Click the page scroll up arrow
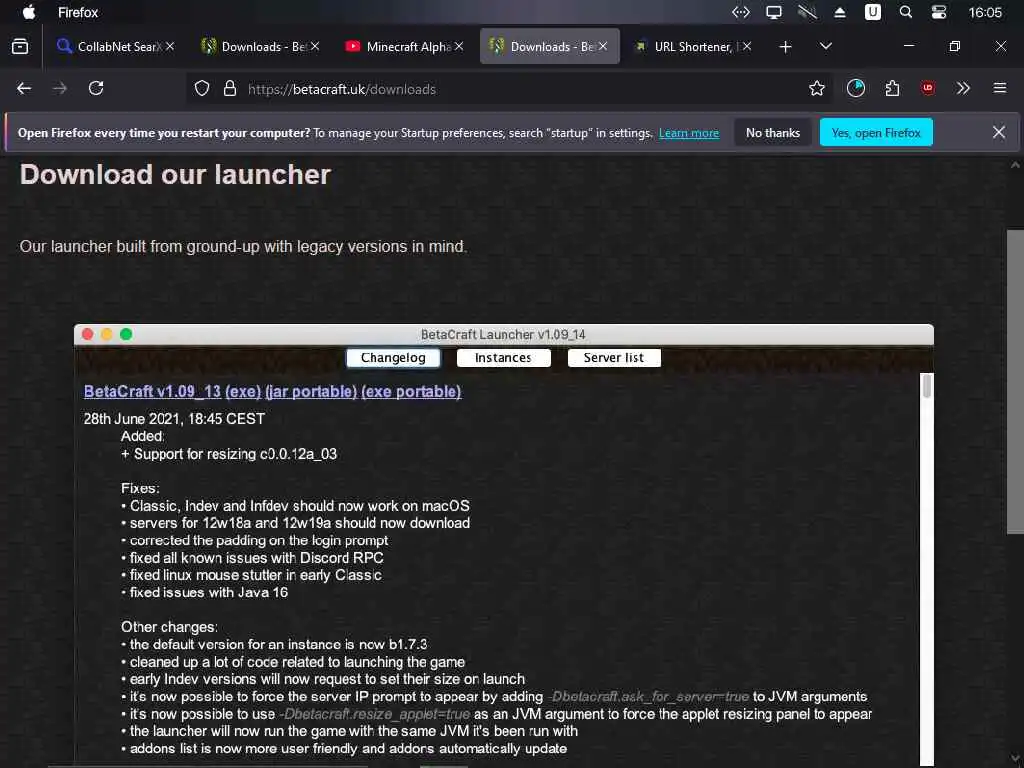Image resolution: width=1024 pixels, height=768 pixels. [x=1015, y=165]
